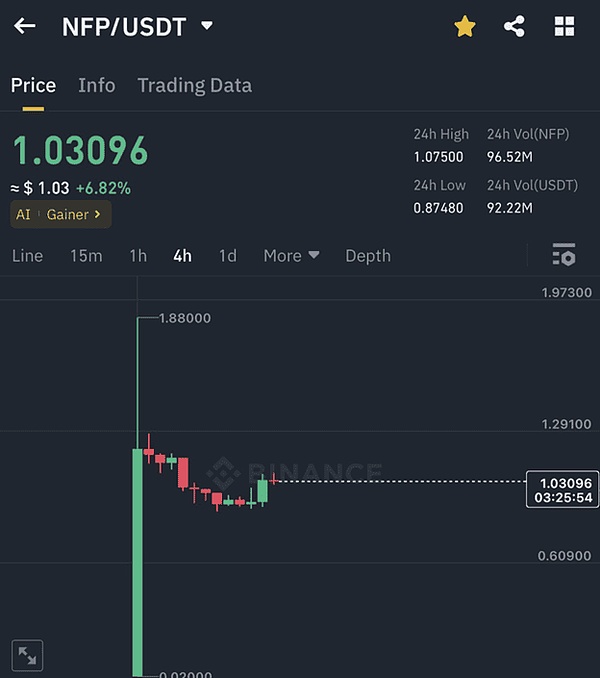
Task: Tap the back arrow icon
Action: (25, 27)
